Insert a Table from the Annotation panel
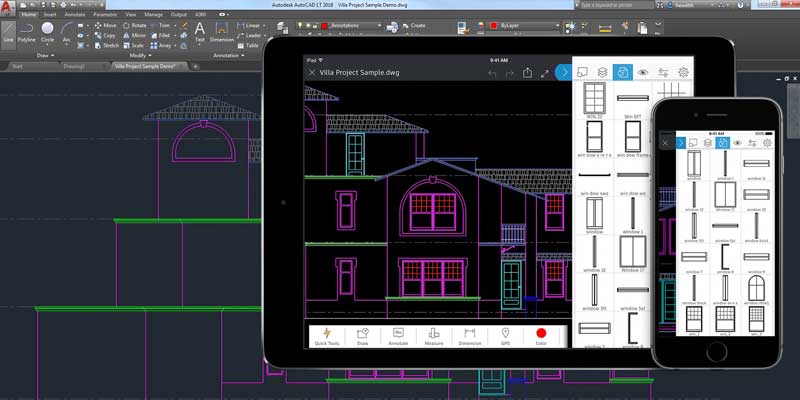 [248, 45]
